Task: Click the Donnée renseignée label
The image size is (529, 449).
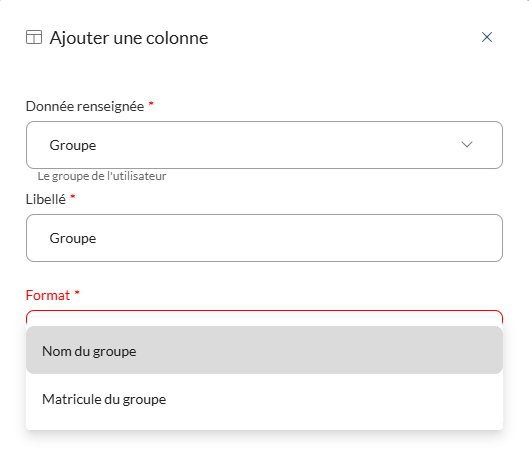Action: point(85,106)
